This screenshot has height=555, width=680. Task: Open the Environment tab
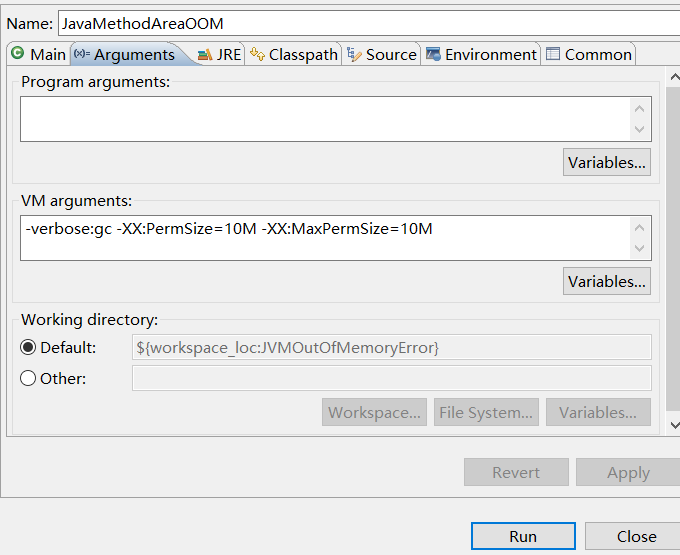(481, 54)
